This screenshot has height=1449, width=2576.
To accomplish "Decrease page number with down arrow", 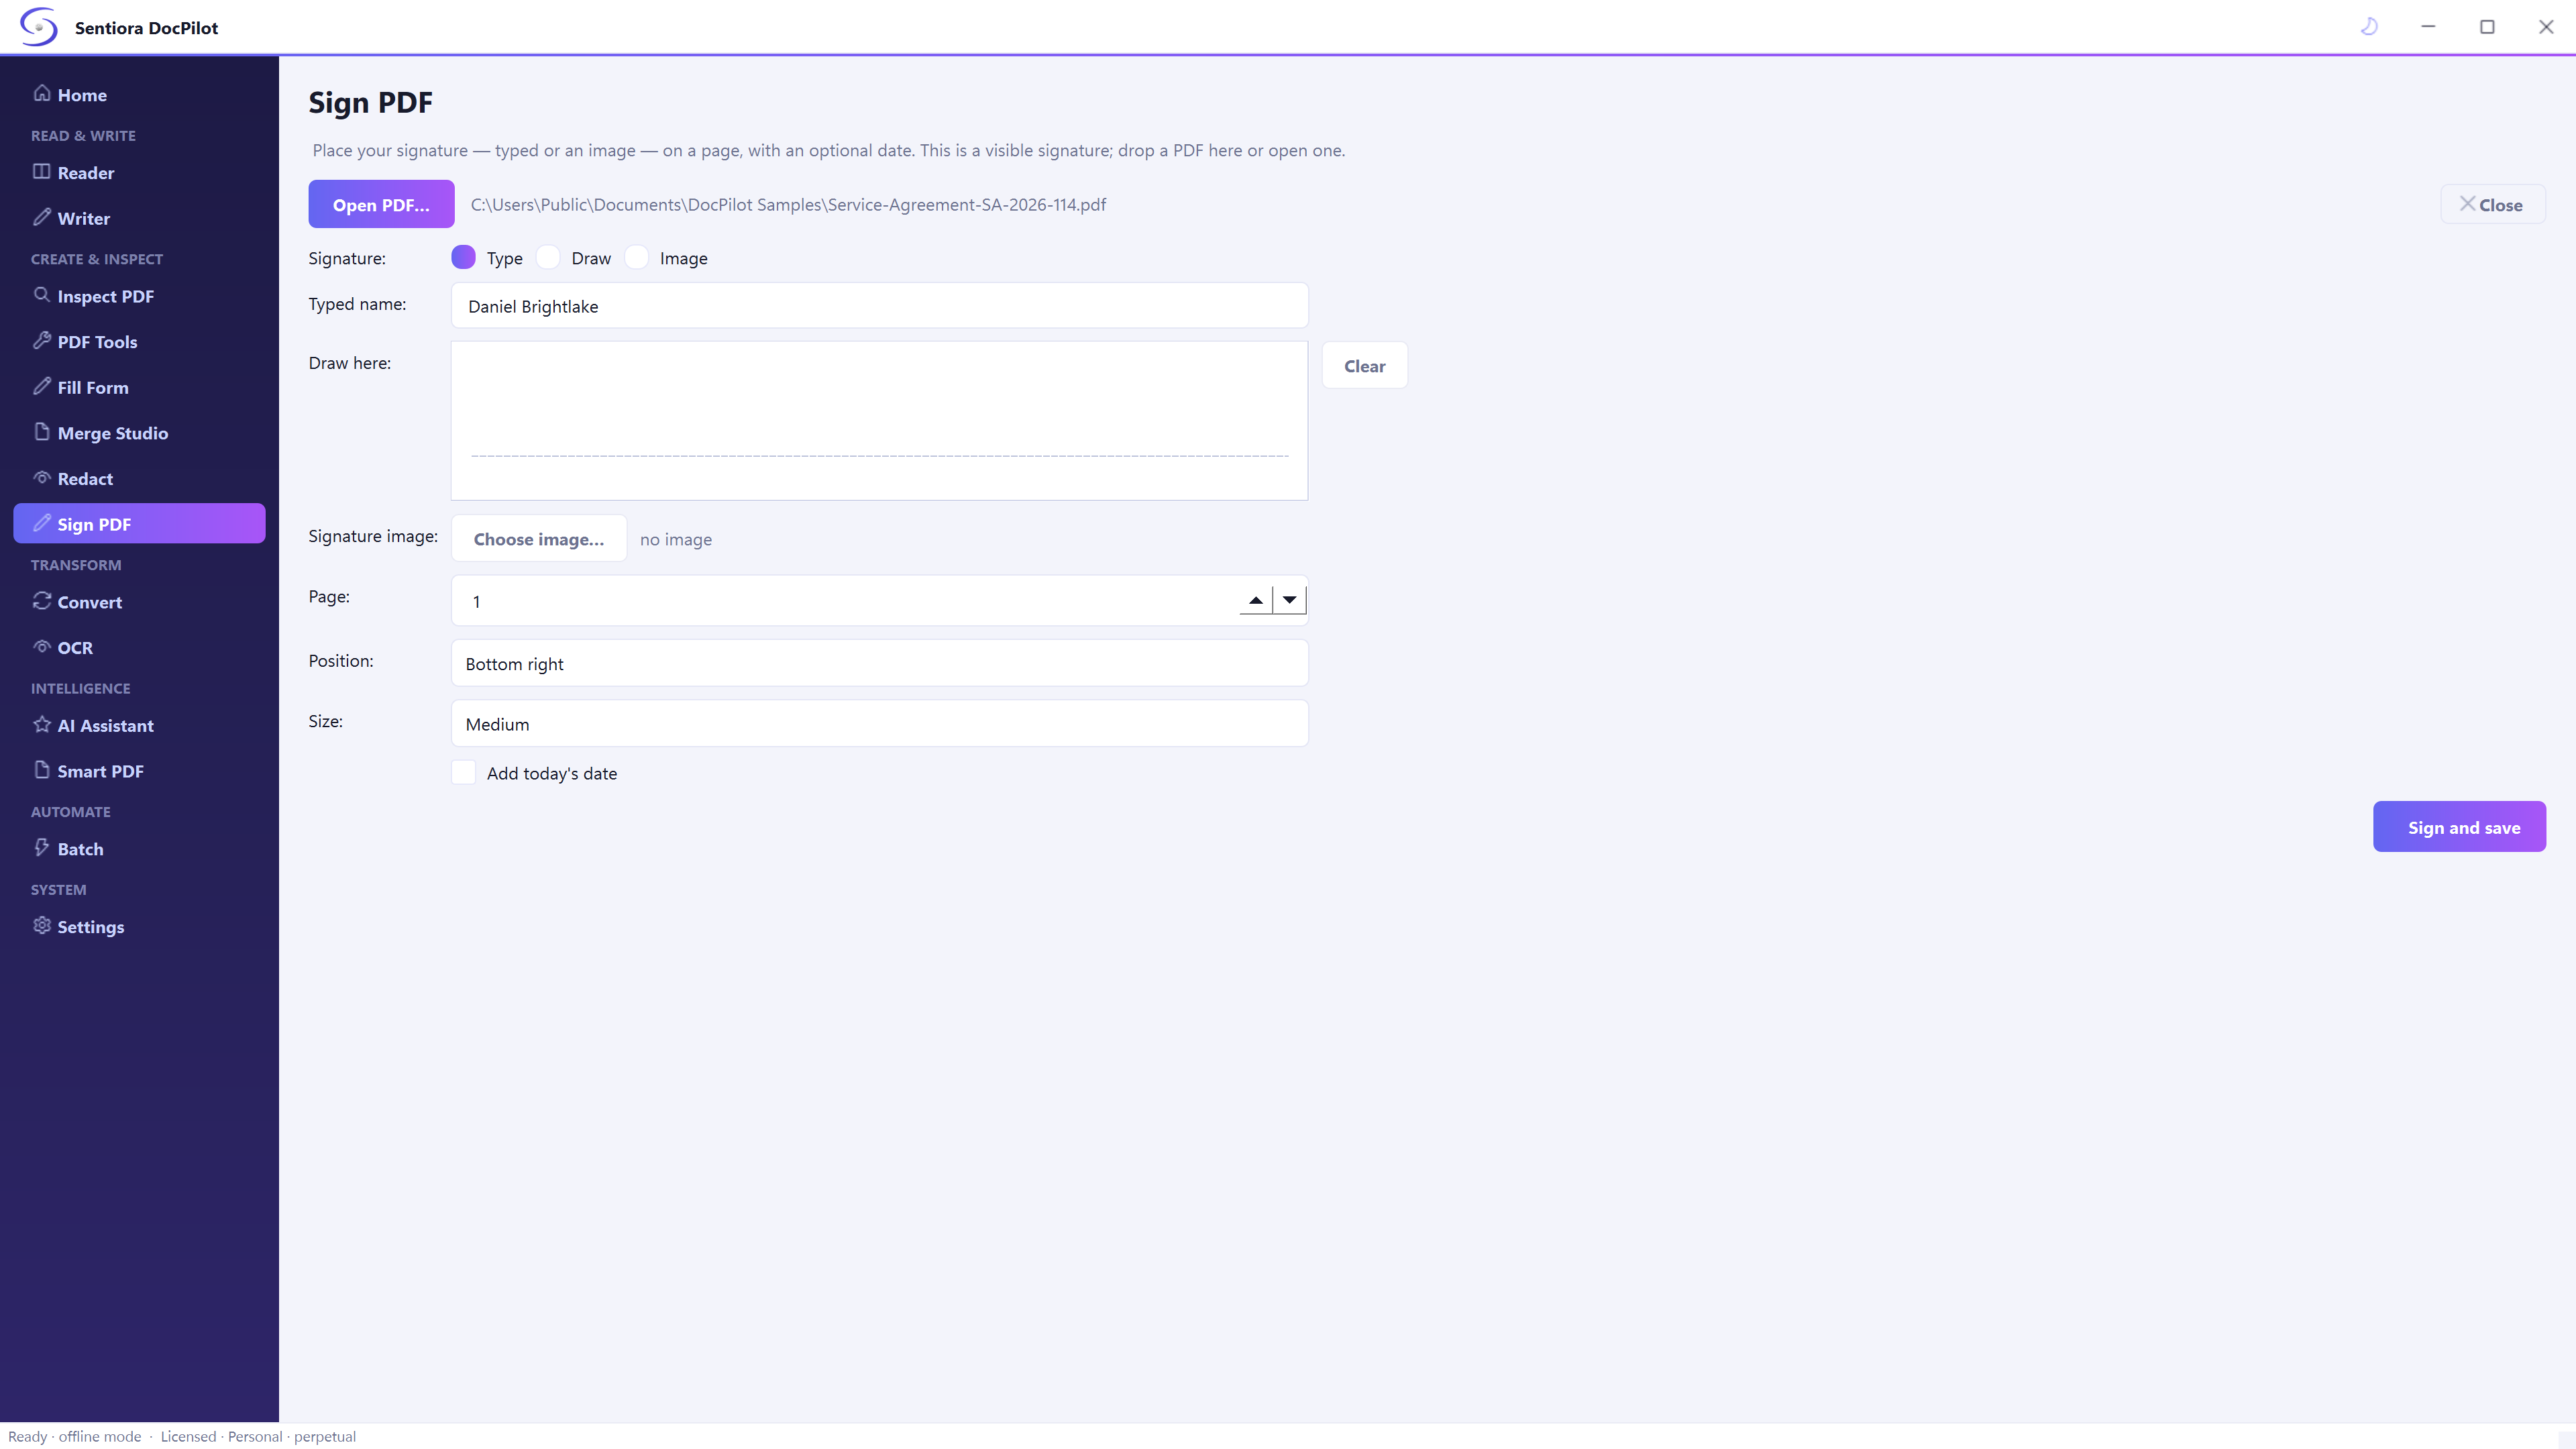I will [x=1290, y=600].
